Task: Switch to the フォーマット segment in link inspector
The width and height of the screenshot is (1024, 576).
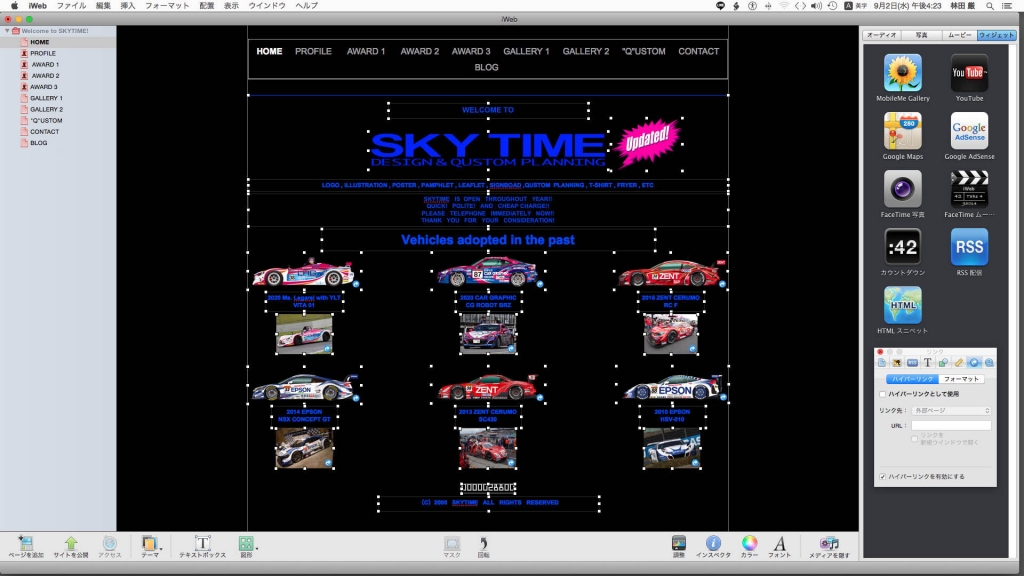Action: 962,379
